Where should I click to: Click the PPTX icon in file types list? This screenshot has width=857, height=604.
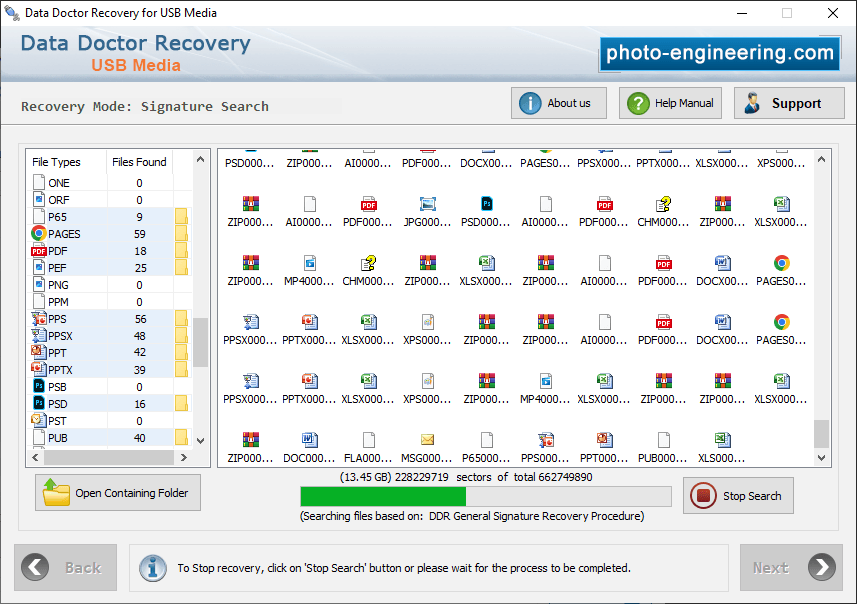[39, 370]
